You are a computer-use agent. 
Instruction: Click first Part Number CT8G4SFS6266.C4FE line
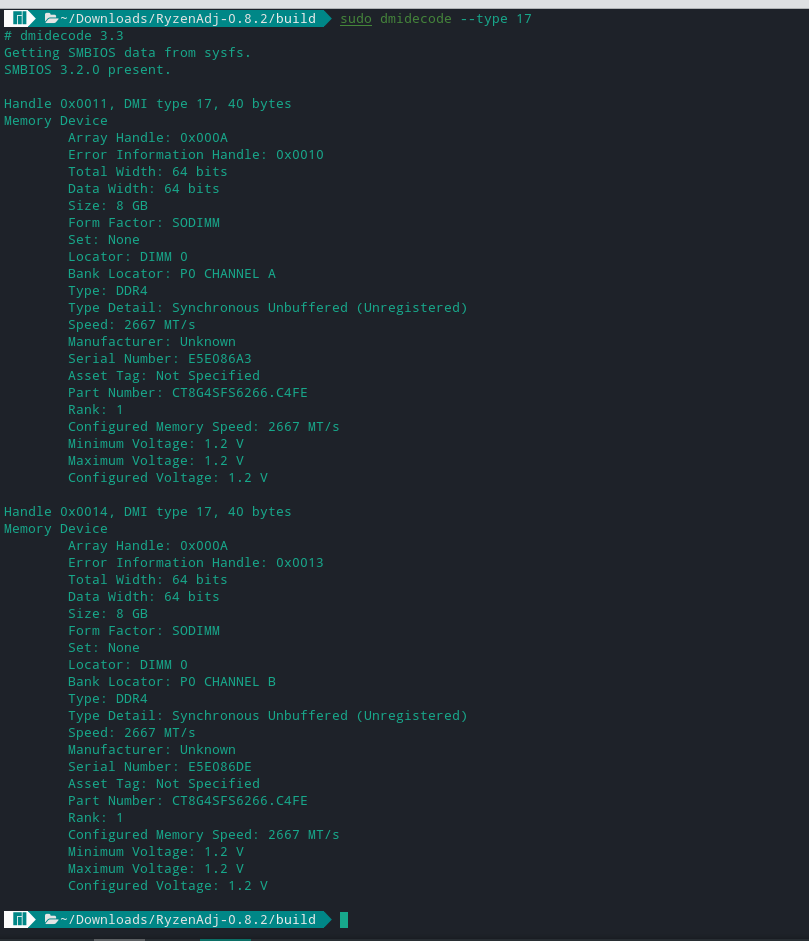pos(188,393)
